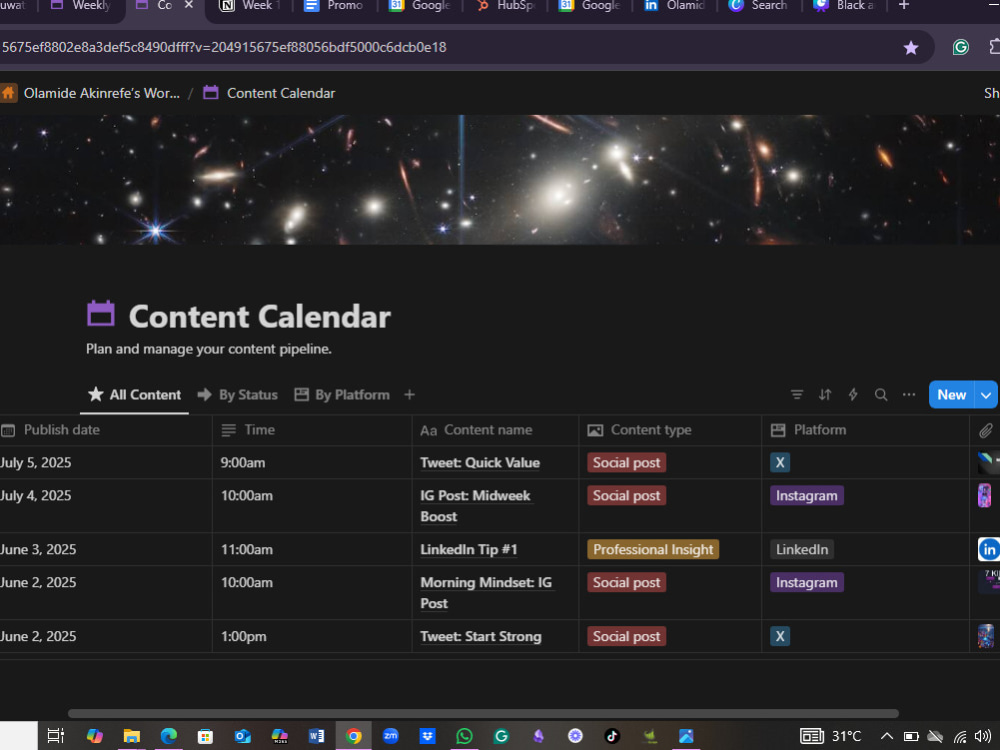
Task: Open the sort options icon
Action: (x=825, y=395)
